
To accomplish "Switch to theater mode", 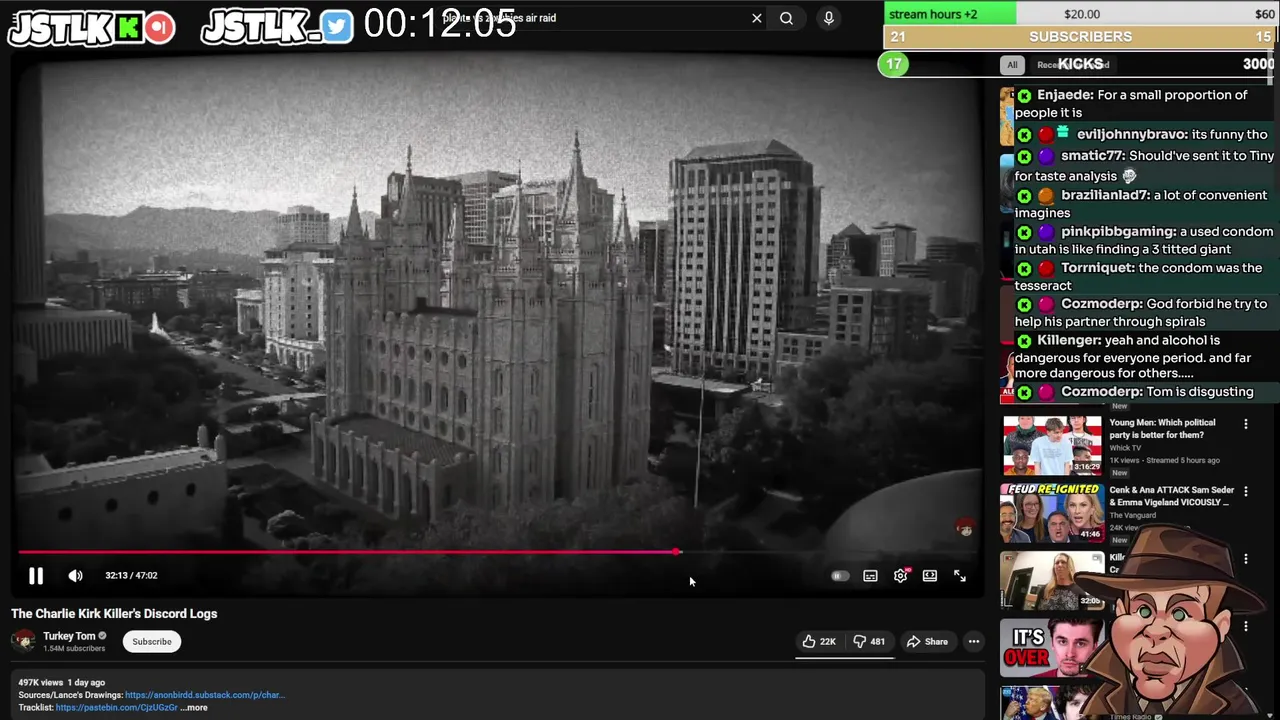I will [930, 576].
